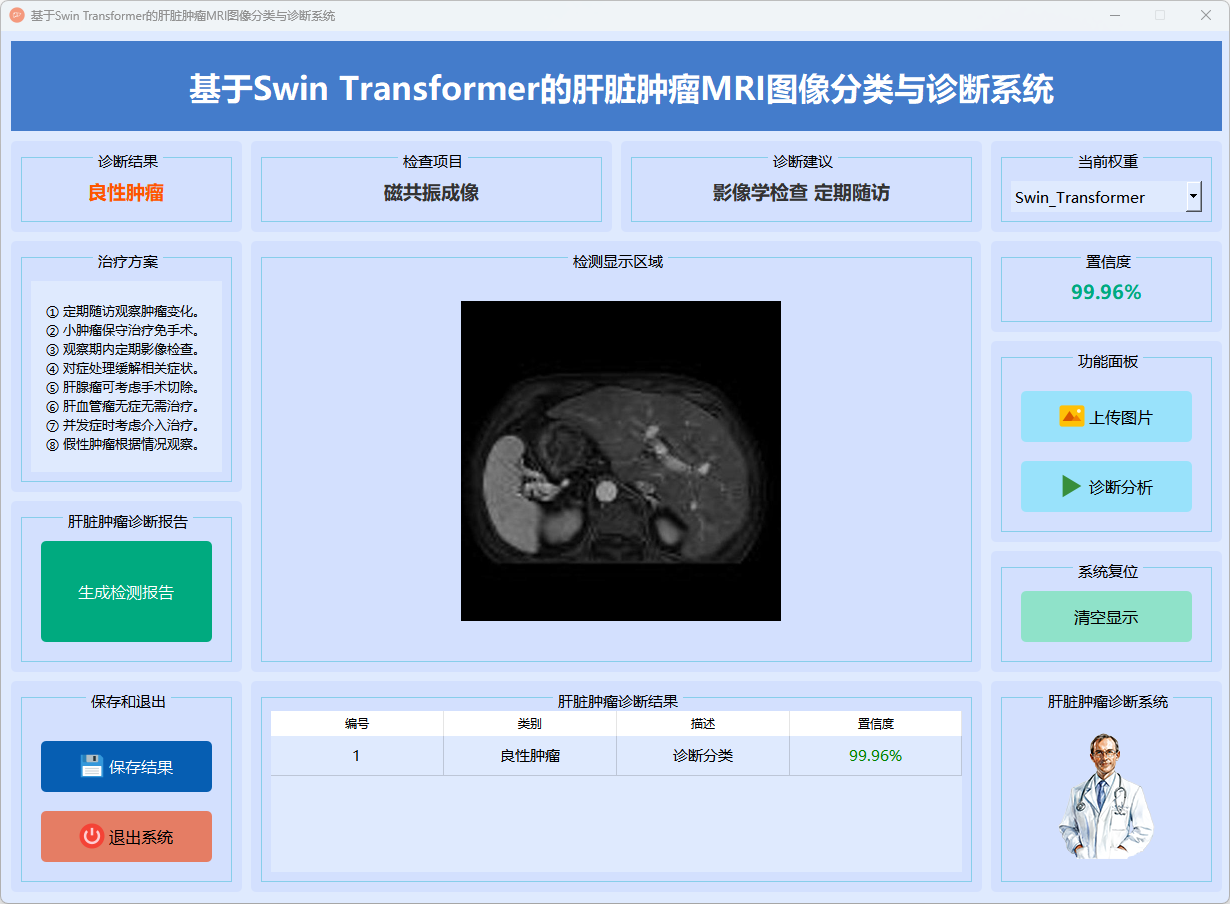Screen dimensions: 1230x904
Task: Click the green play icon for 诊断分析
Action: coord(1071,487)
